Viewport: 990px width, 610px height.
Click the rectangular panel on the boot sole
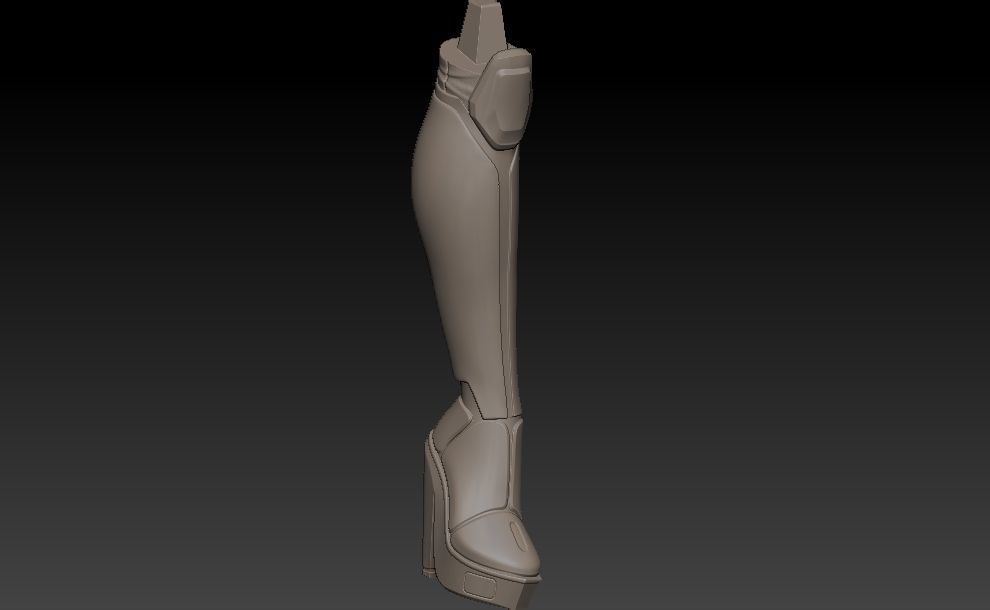pos(480,585)
